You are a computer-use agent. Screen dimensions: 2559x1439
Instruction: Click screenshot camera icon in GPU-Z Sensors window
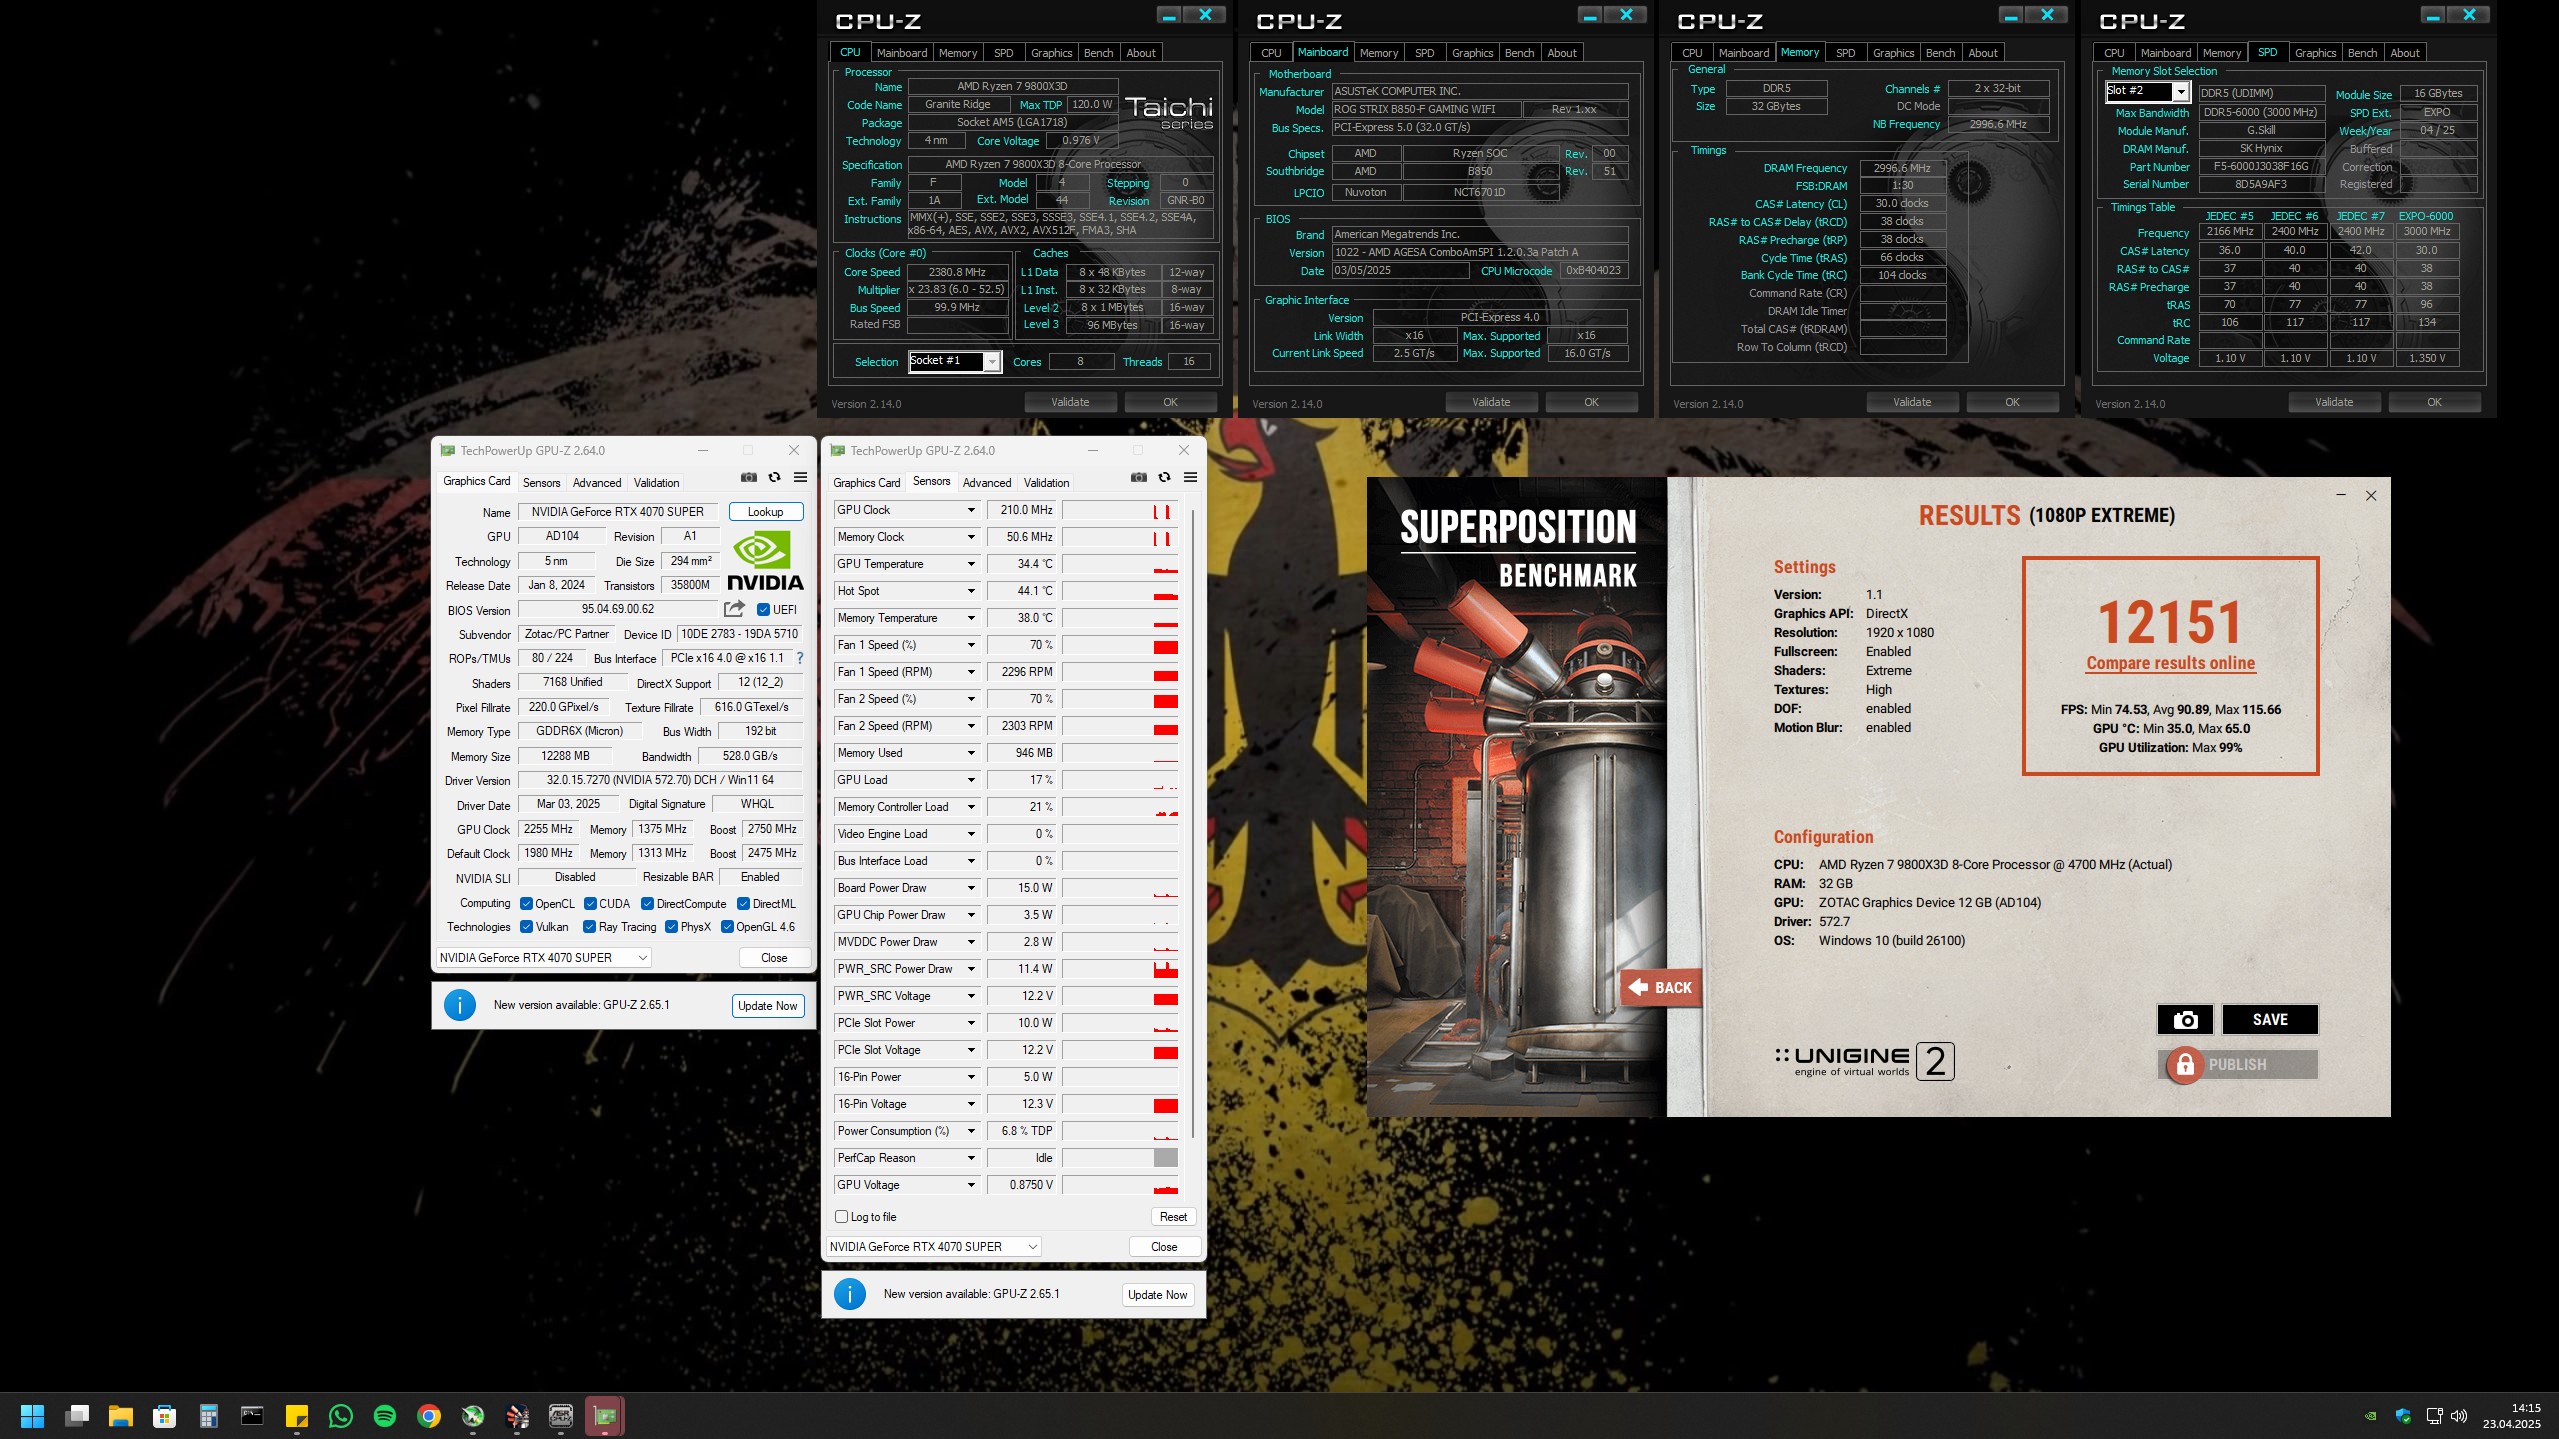1138,478
